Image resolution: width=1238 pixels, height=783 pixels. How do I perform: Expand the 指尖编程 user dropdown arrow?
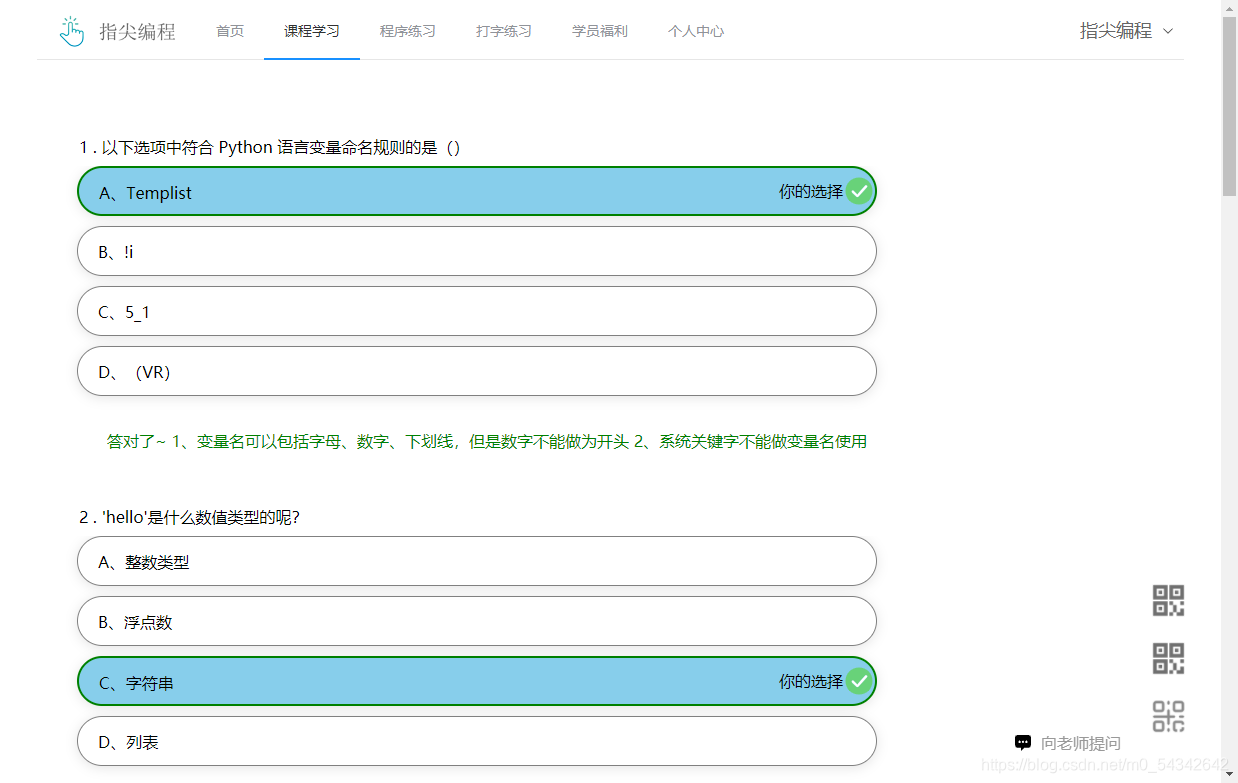[x=1168, y=31]
